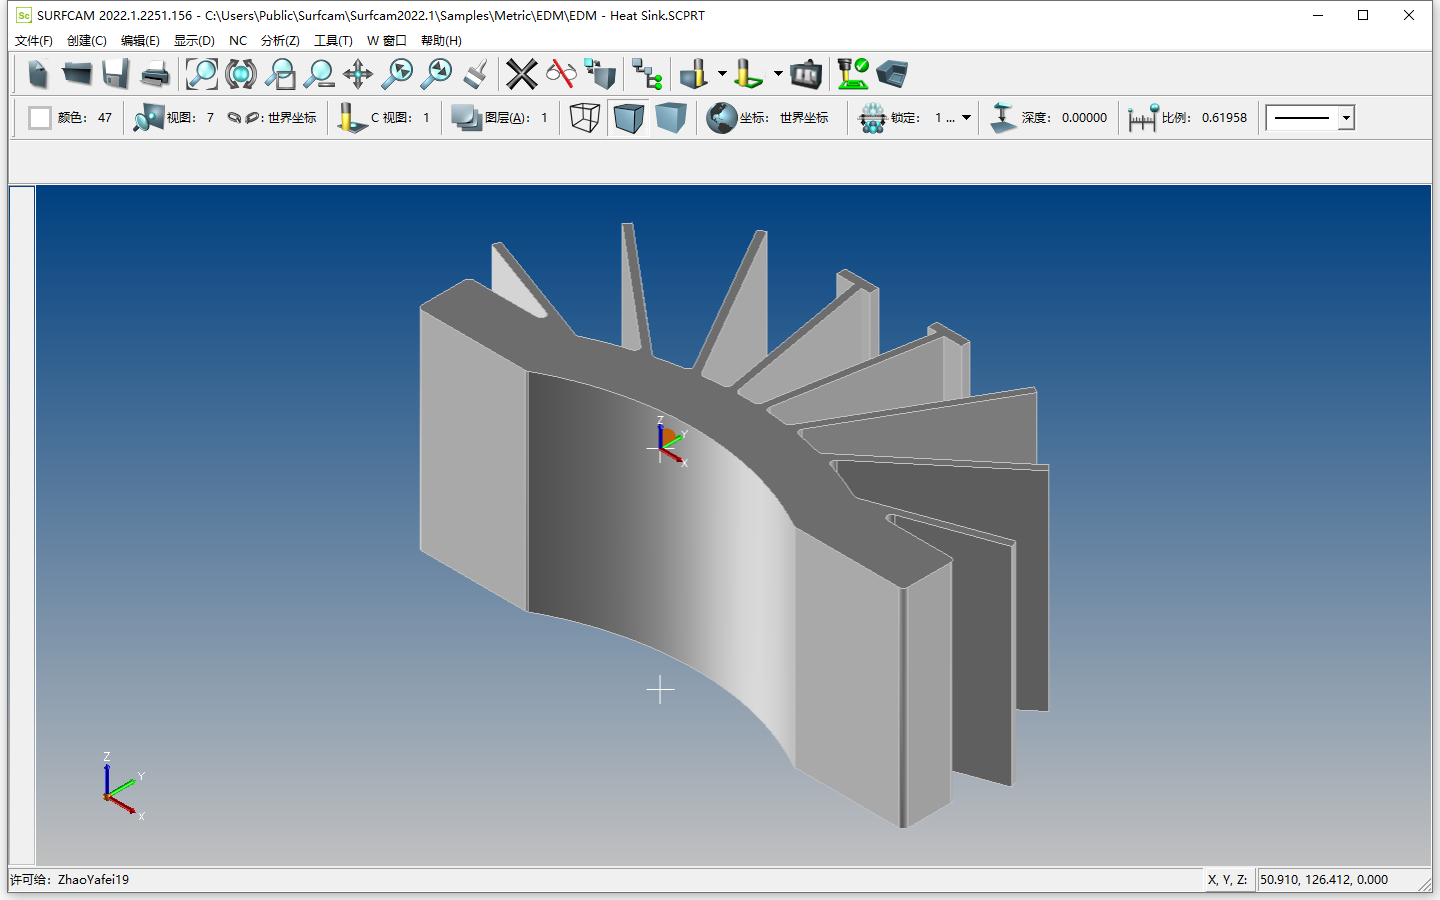The image size is (1440, 900).
Task: Click the color swatch box labeled 颜色
Action: click(x=40, y=118)
